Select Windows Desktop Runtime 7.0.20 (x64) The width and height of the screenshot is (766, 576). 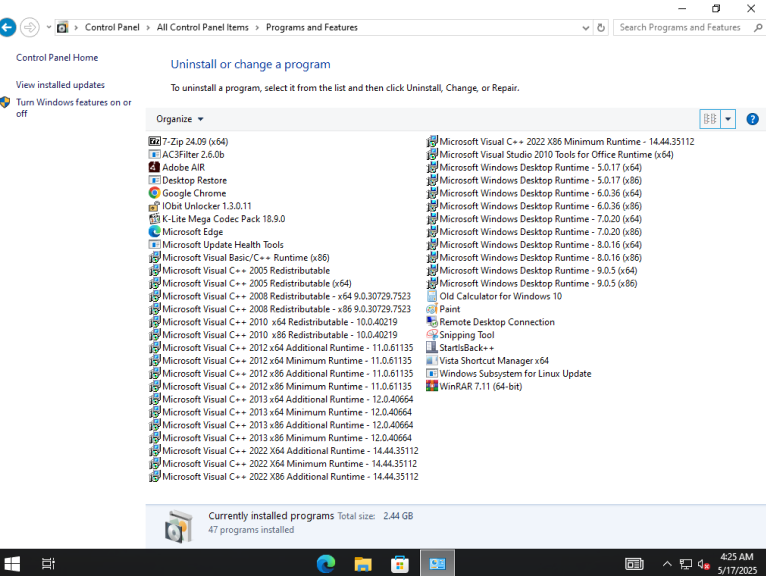click(x=534, y=219)
